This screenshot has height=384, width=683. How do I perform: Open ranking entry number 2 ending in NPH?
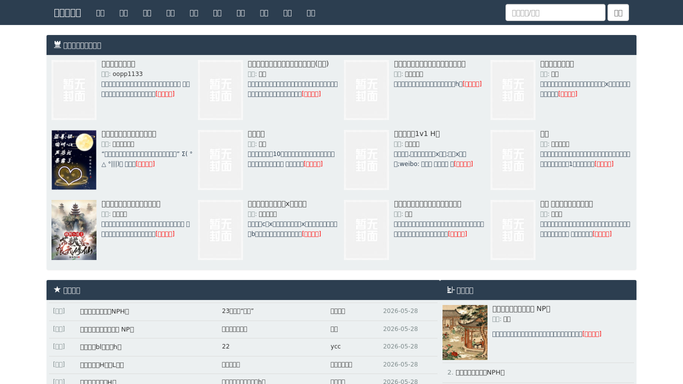pos(480,373)
